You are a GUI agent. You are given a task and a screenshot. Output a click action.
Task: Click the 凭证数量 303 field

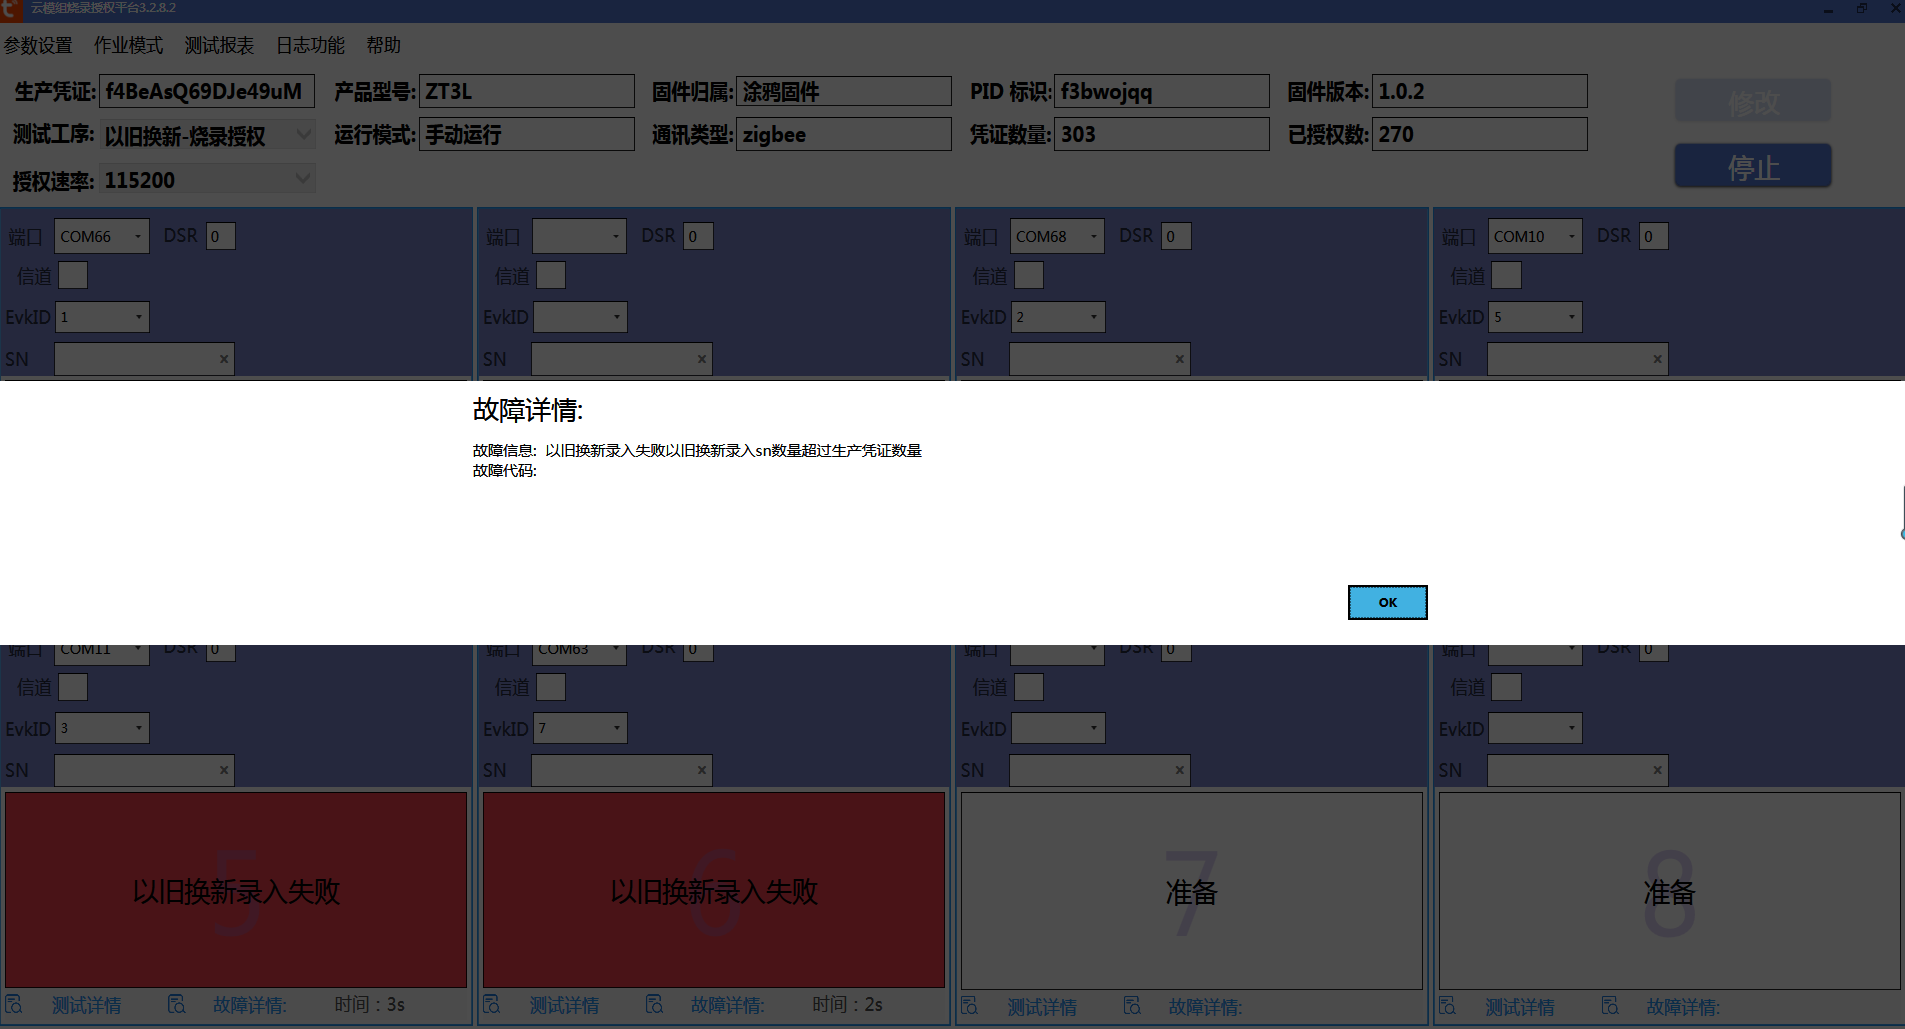point(1162,134)
